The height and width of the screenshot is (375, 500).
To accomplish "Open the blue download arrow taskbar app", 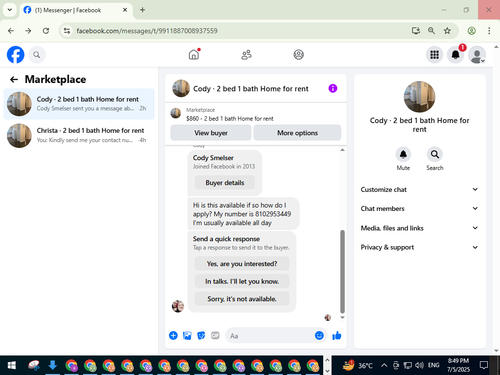I will pyautogui.click(x=52, y=365).
